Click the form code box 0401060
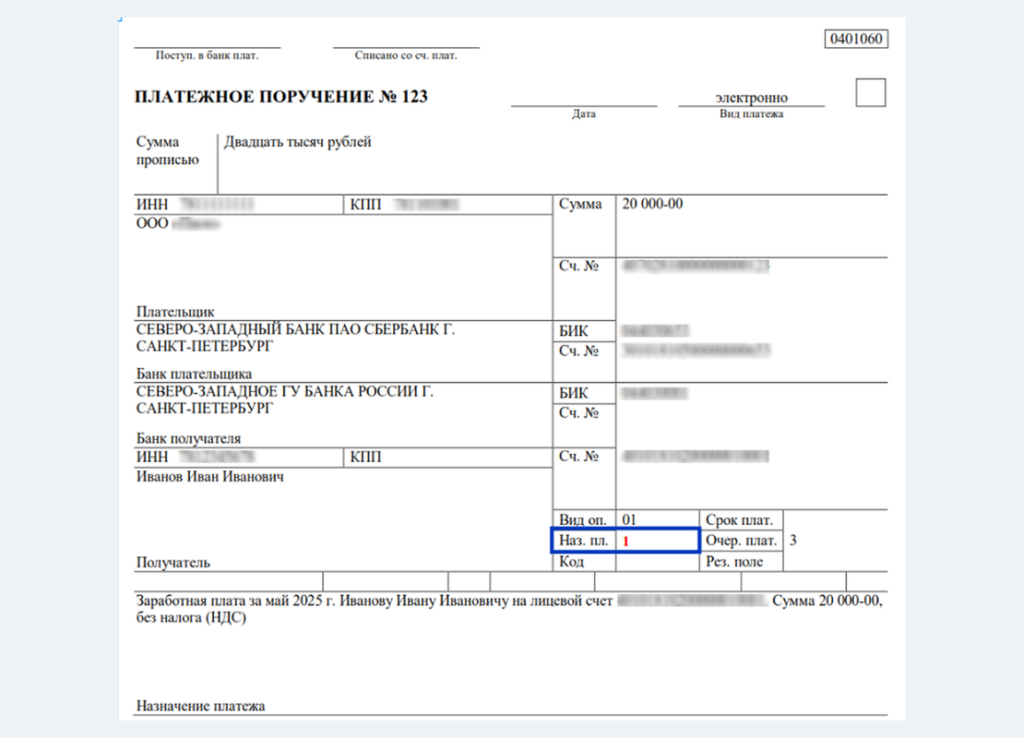Viewport: 1024px width, 738px height. pos(857,40)
